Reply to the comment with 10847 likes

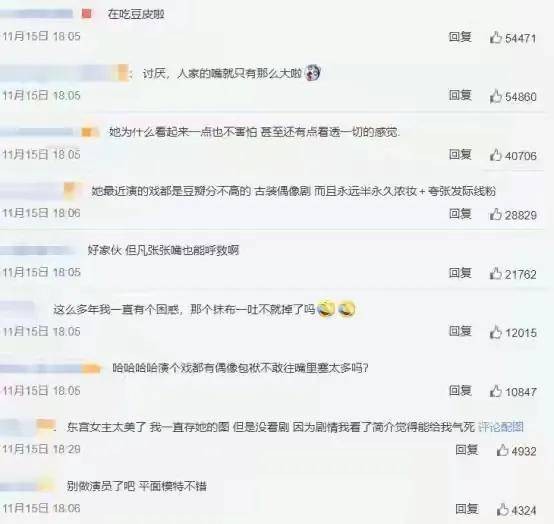[460, 390]
